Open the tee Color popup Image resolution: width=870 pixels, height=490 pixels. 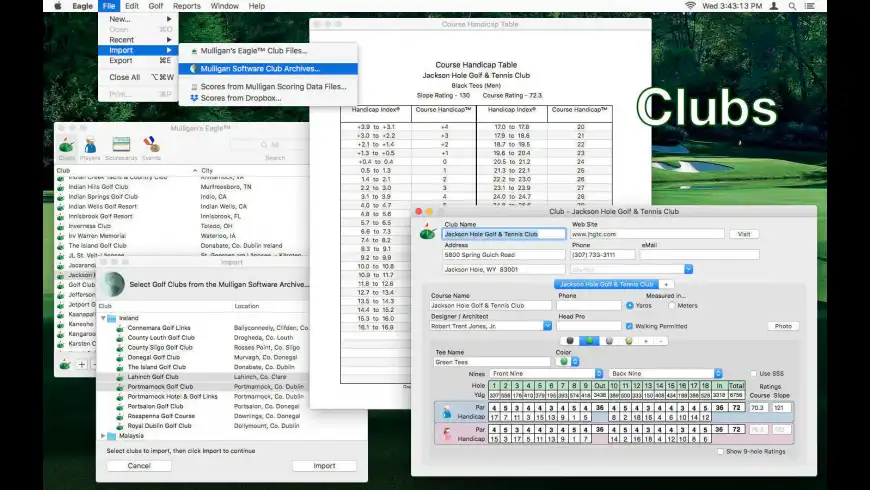(568, 362)
